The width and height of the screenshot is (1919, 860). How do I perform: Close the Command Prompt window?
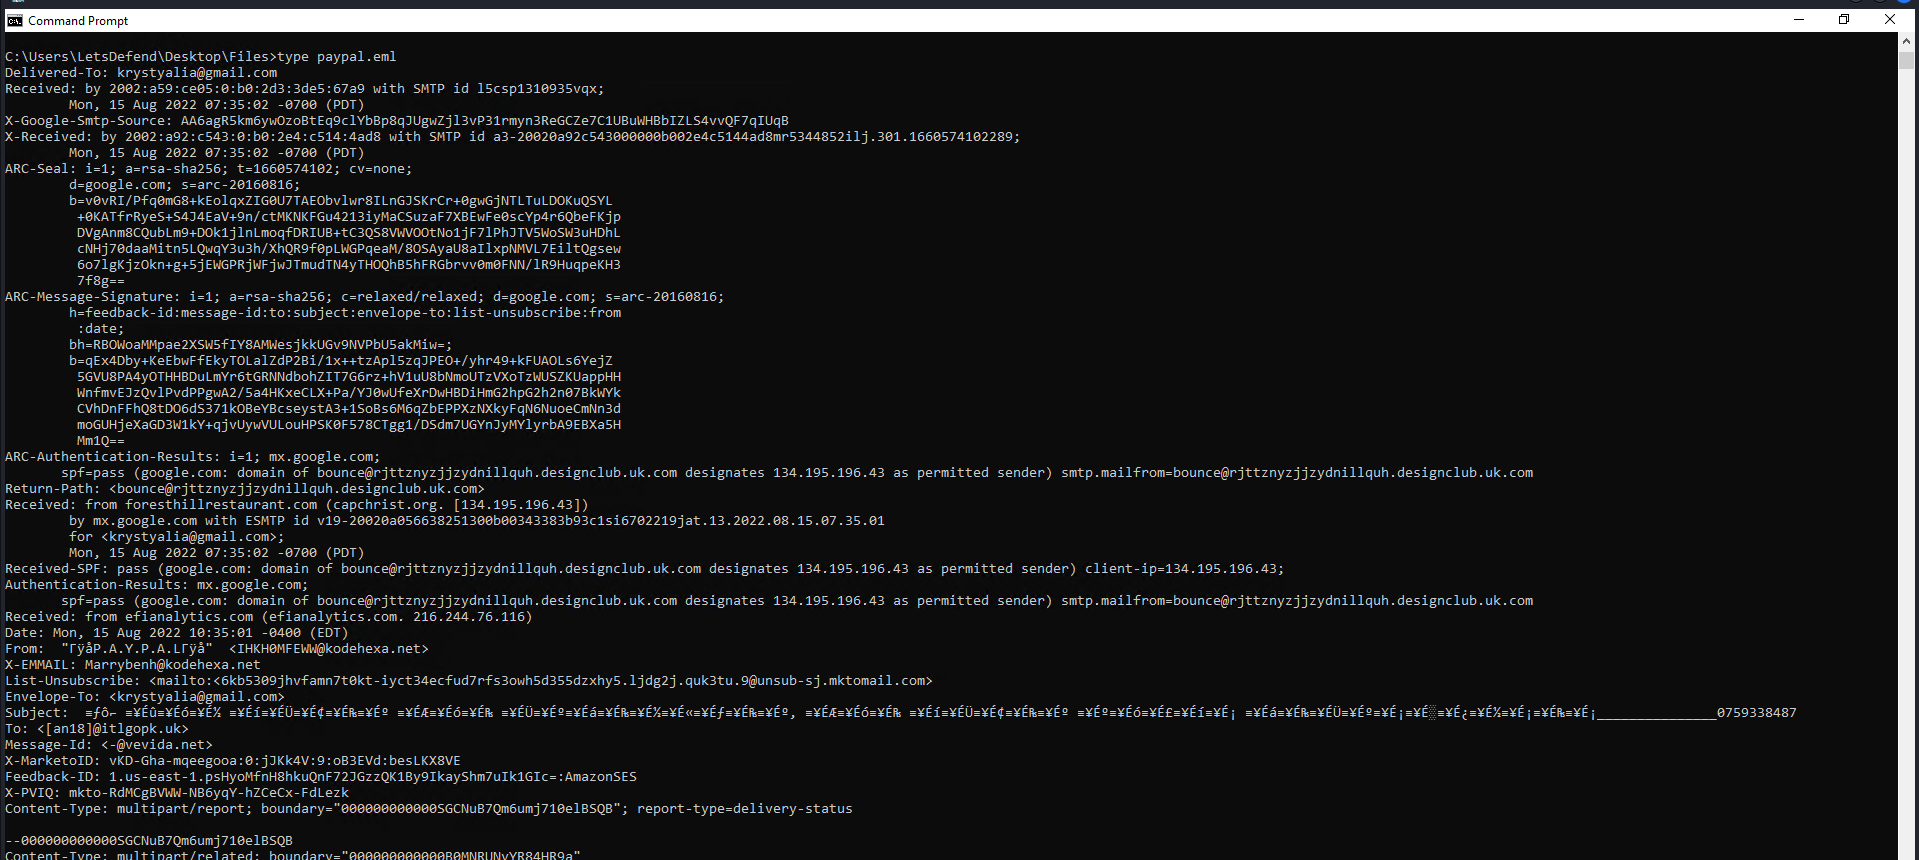1890,20
